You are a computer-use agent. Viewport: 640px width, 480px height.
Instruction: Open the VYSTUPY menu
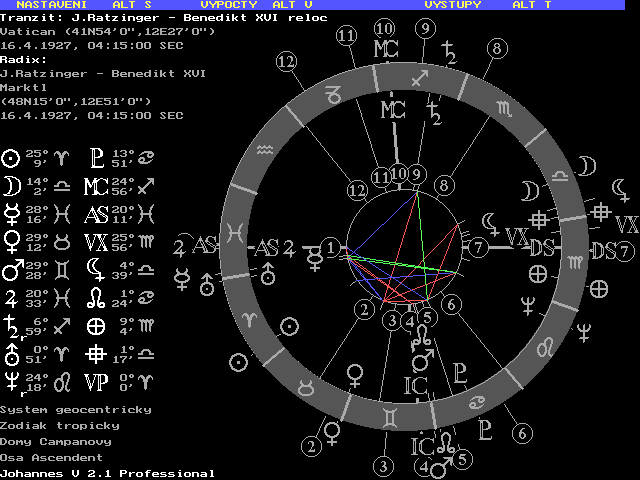[453, 5]
